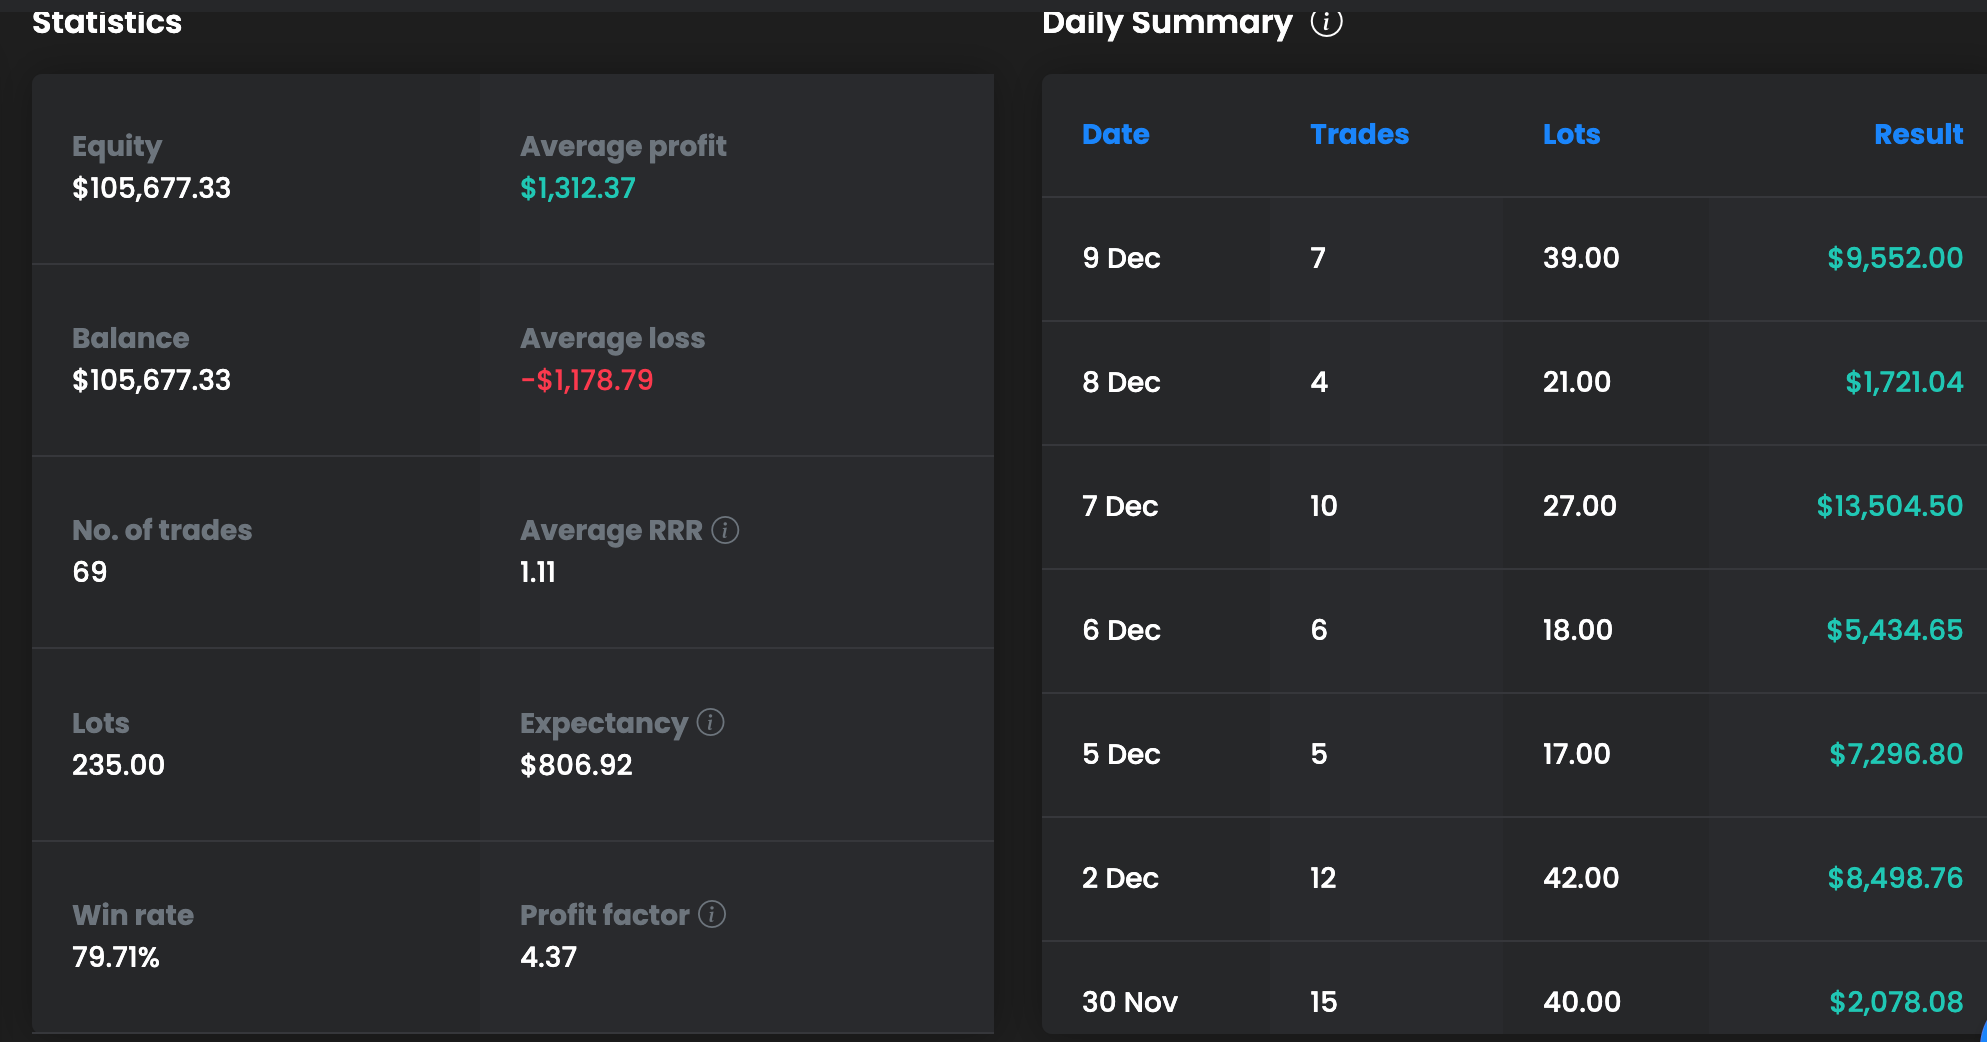
Task: Select the 8 Dec summary row
Action: point(1121,382)
